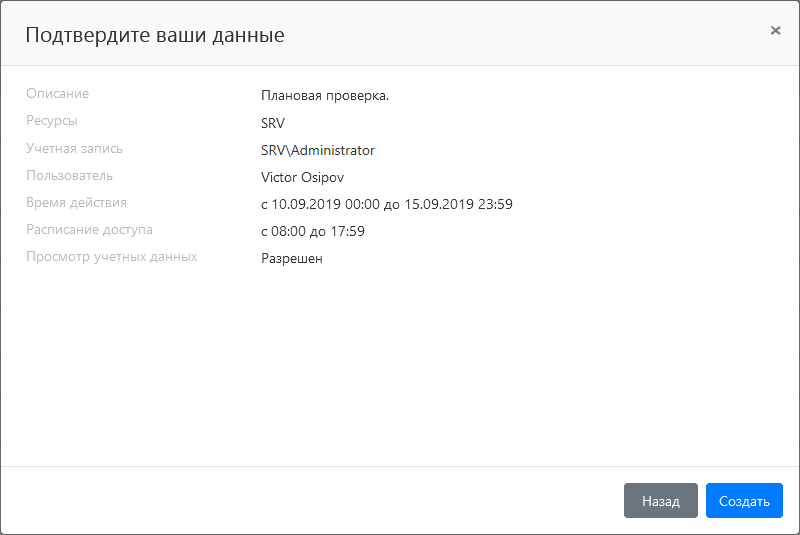Screen dimensions: 800x535
Task: Click the Просмотр учетных данных label
Action: pyautogui.click(x=111, y=256)
